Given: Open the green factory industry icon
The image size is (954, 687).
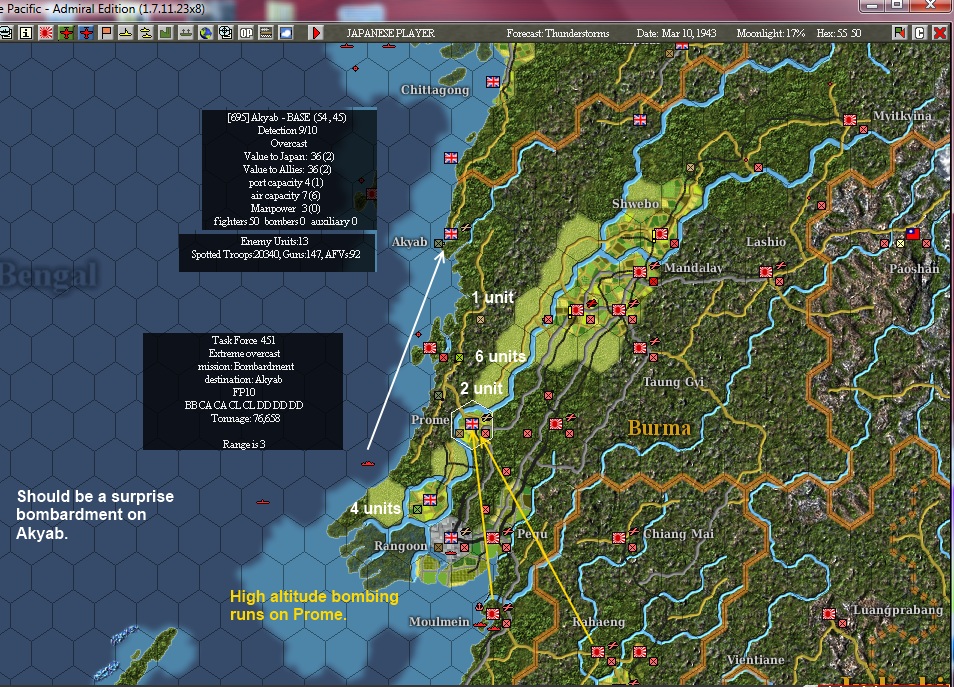Looking at the screenshot, I should tap(165, 33).
